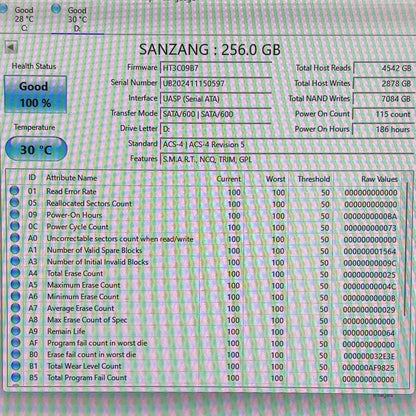This screenshot has width=416, height=416.
Task: Select the Remain Life attribute name
Action: click(x=66, y=331)
